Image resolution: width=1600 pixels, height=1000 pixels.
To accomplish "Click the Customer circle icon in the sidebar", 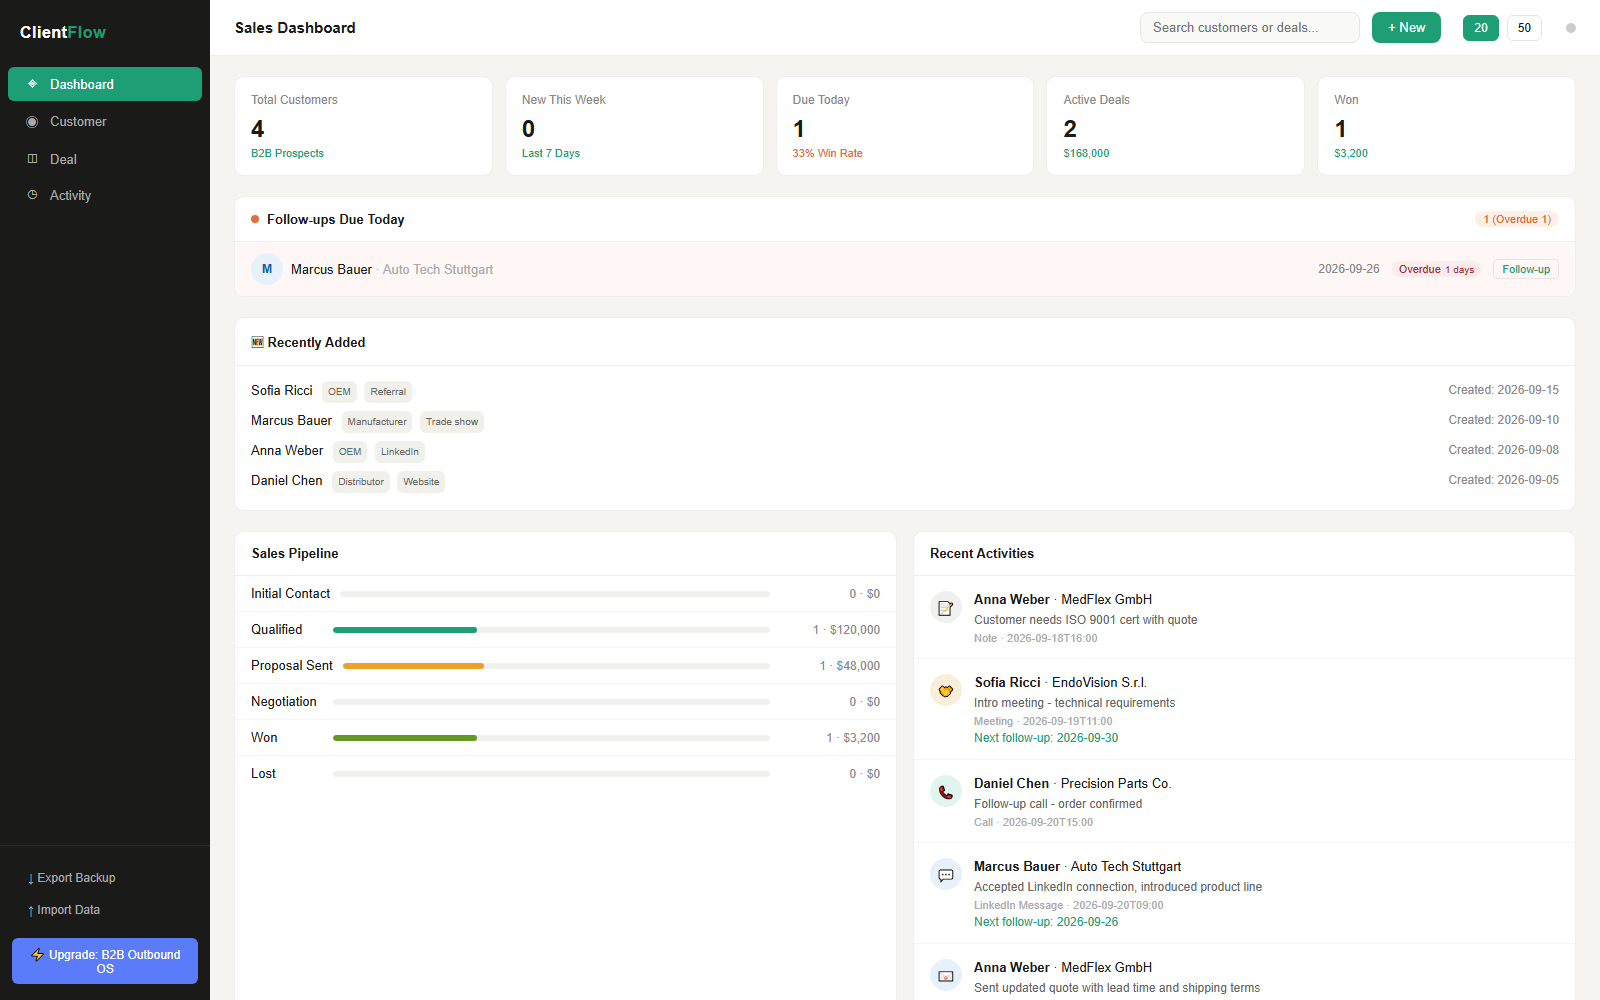I will click(x=32, y=121).
